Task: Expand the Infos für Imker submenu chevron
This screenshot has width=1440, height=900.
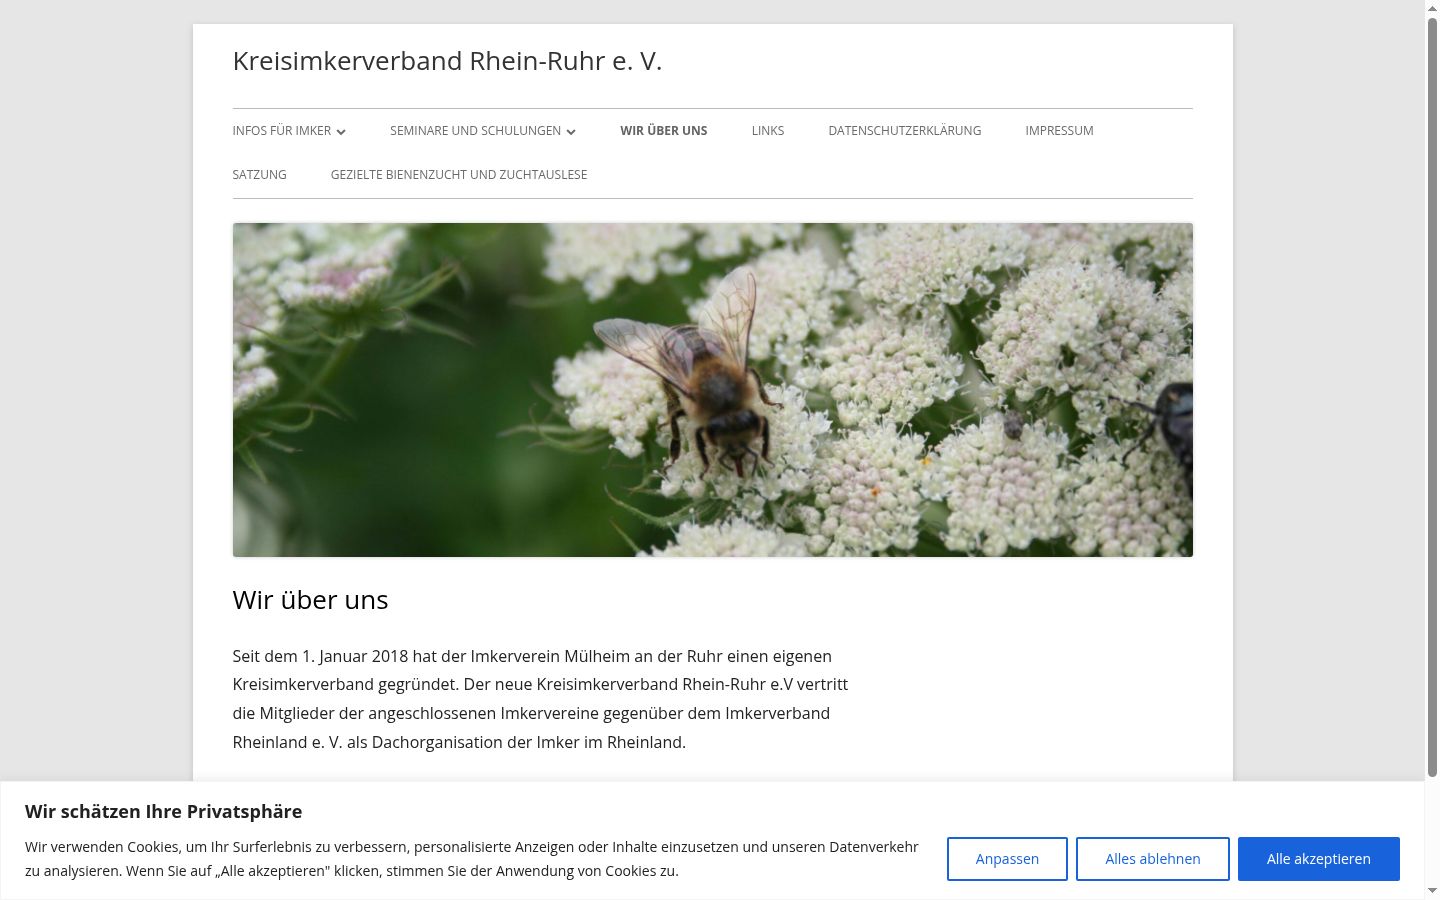Action: [x=341, y=132]
